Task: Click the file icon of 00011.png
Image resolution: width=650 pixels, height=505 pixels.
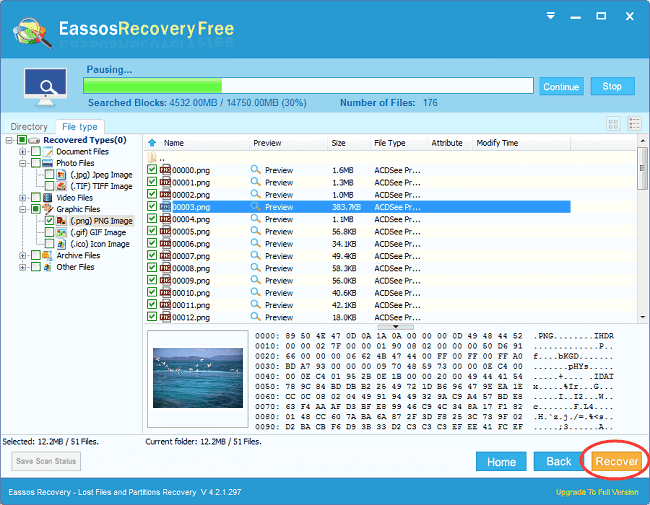Action: coord(165,305)
